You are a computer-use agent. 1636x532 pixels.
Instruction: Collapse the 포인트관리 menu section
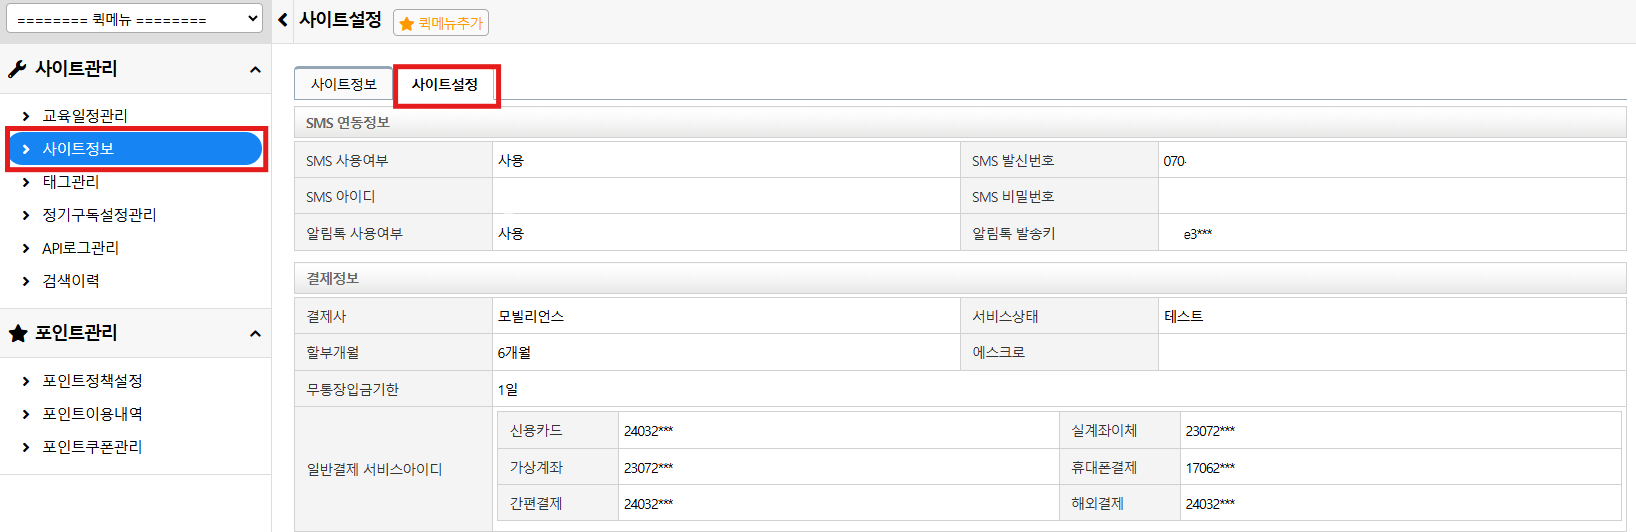point(255,334)
